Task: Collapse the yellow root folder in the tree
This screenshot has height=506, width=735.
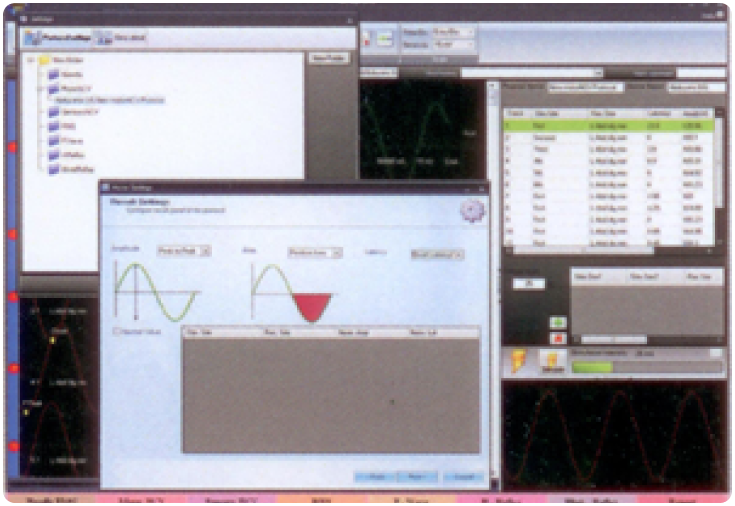Action: [x=31, y=60]
